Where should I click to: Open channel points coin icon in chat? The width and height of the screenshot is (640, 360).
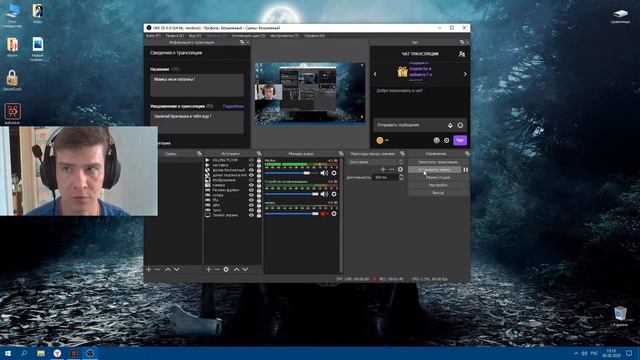pos(380,140)
